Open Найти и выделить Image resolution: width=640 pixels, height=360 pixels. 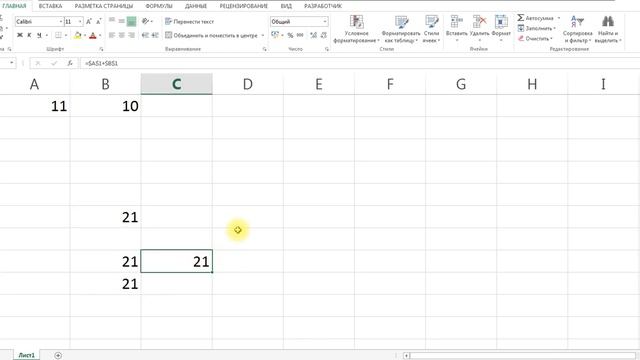608,29
